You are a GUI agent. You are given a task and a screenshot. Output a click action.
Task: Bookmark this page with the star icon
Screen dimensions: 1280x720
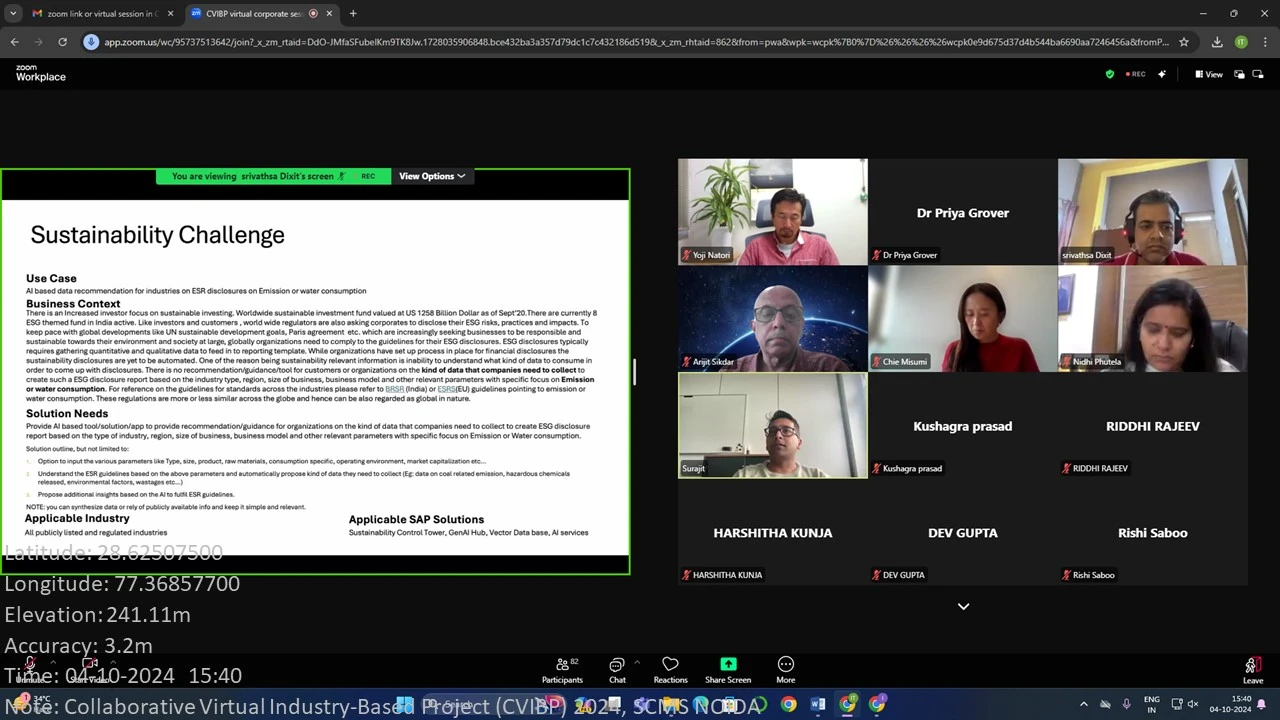[x=1184, y=42]
